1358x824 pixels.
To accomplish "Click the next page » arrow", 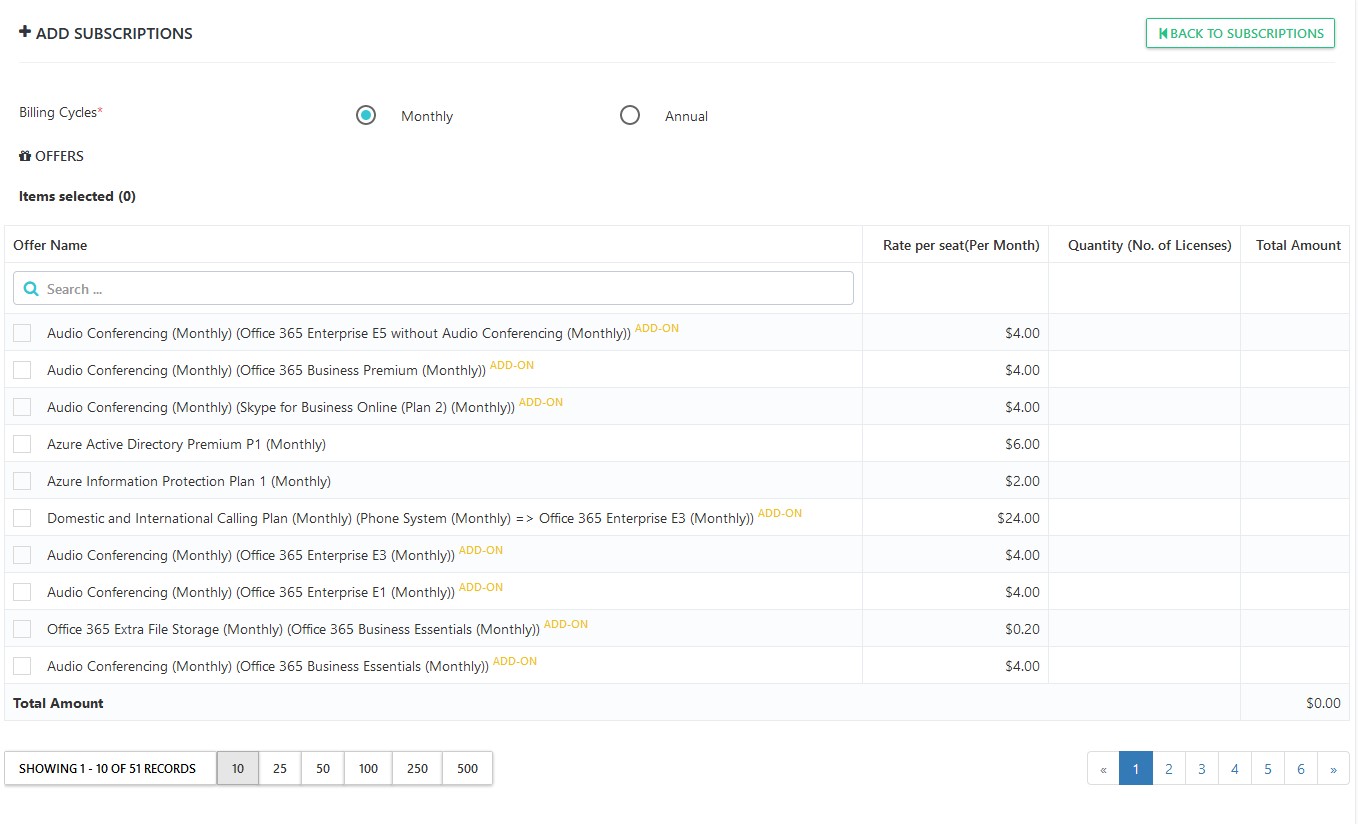I will click(1334, 768).
